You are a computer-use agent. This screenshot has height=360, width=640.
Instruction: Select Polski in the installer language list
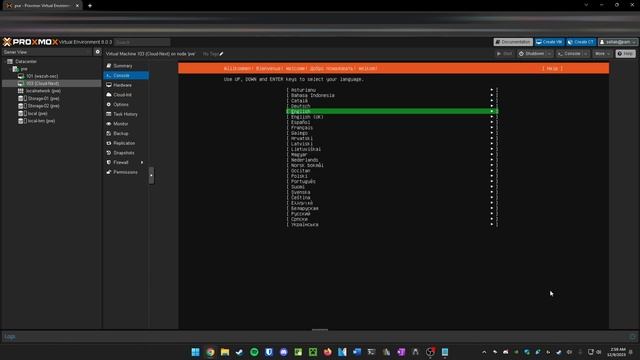392,176
